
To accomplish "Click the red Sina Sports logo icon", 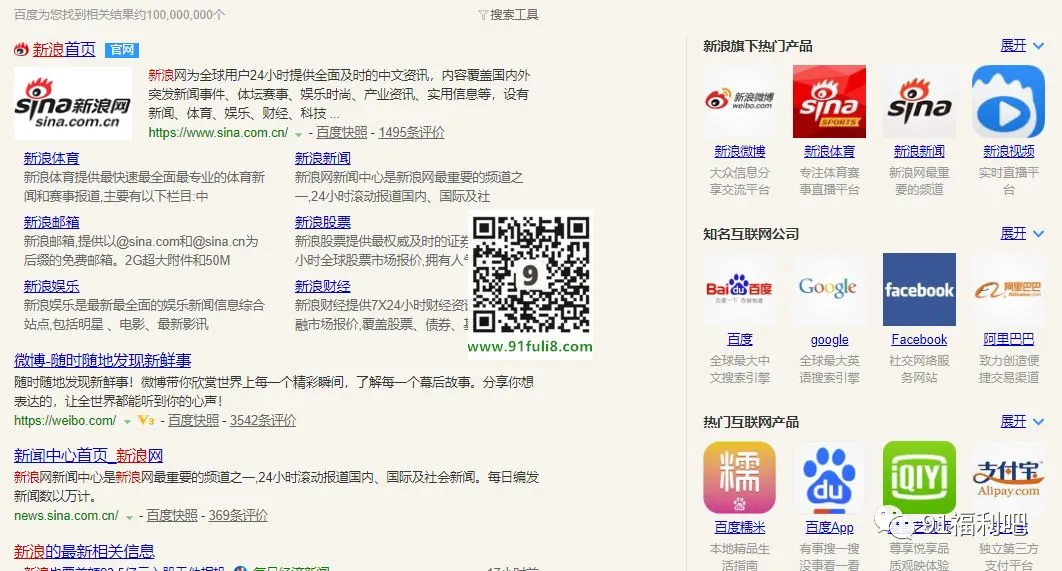I will [x=829, y=102].
